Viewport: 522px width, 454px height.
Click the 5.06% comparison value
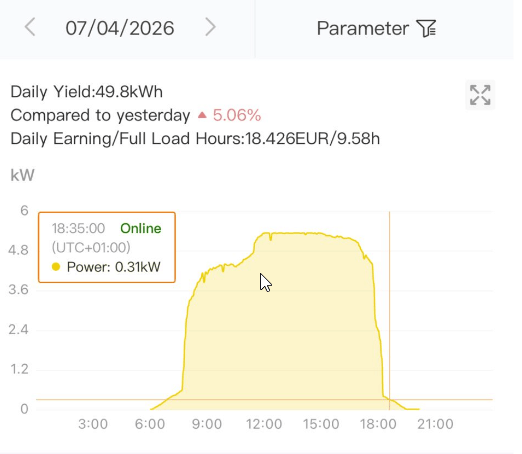click(x=237, y=115)
